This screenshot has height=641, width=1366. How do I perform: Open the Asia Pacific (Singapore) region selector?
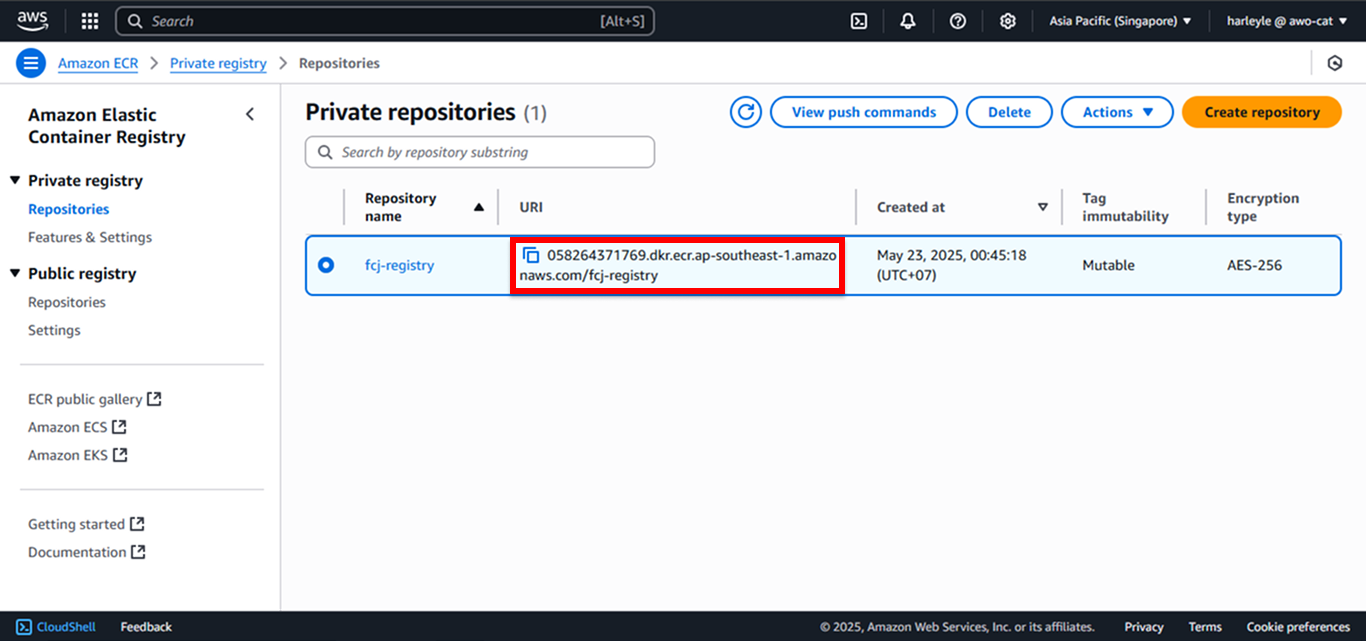[1120, 21]
